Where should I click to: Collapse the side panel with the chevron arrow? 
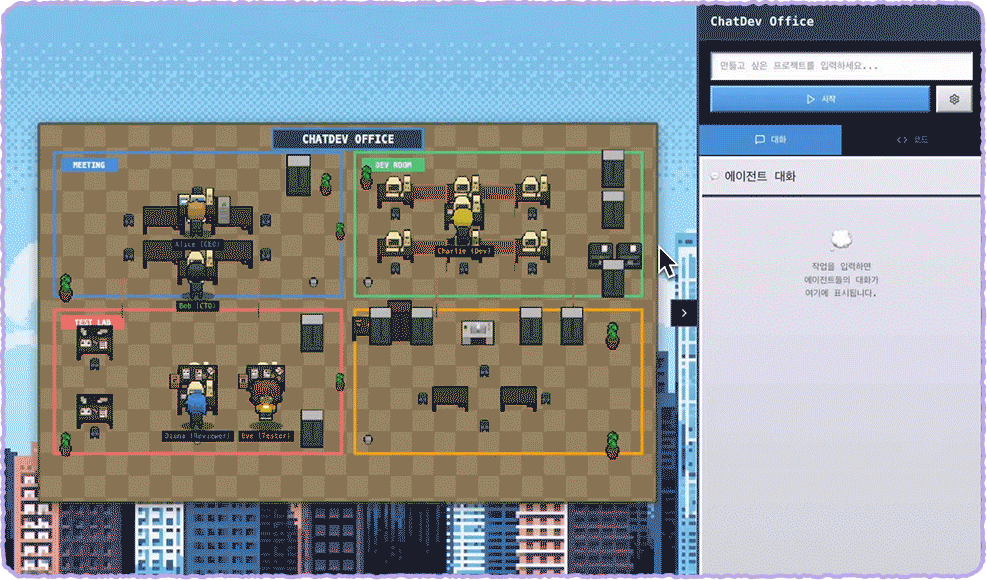(684, 313)
